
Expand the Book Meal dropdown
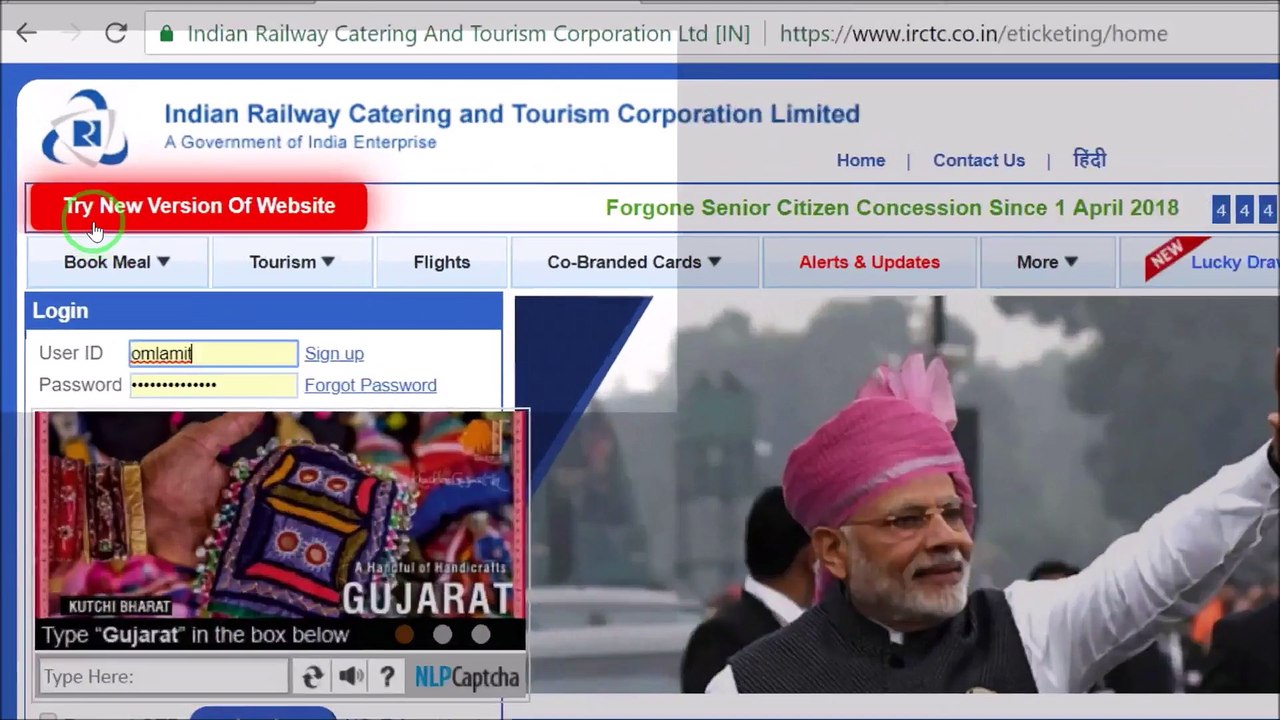click(x=117, y=262)
